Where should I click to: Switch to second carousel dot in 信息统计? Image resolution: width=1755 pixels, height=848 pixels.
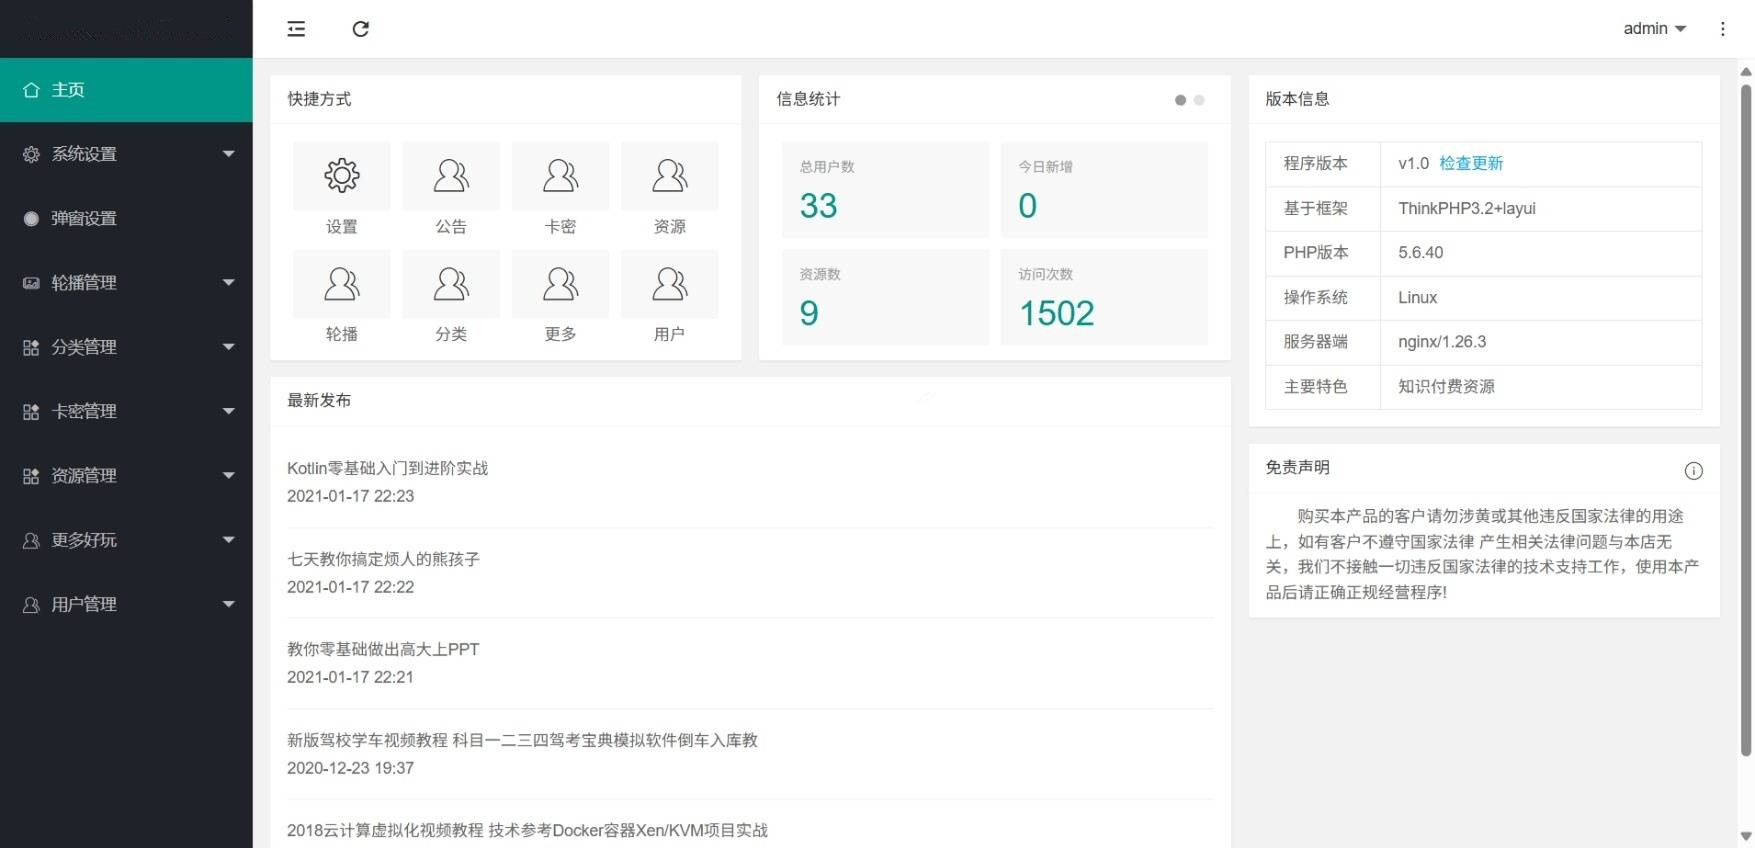point(1199,100)
